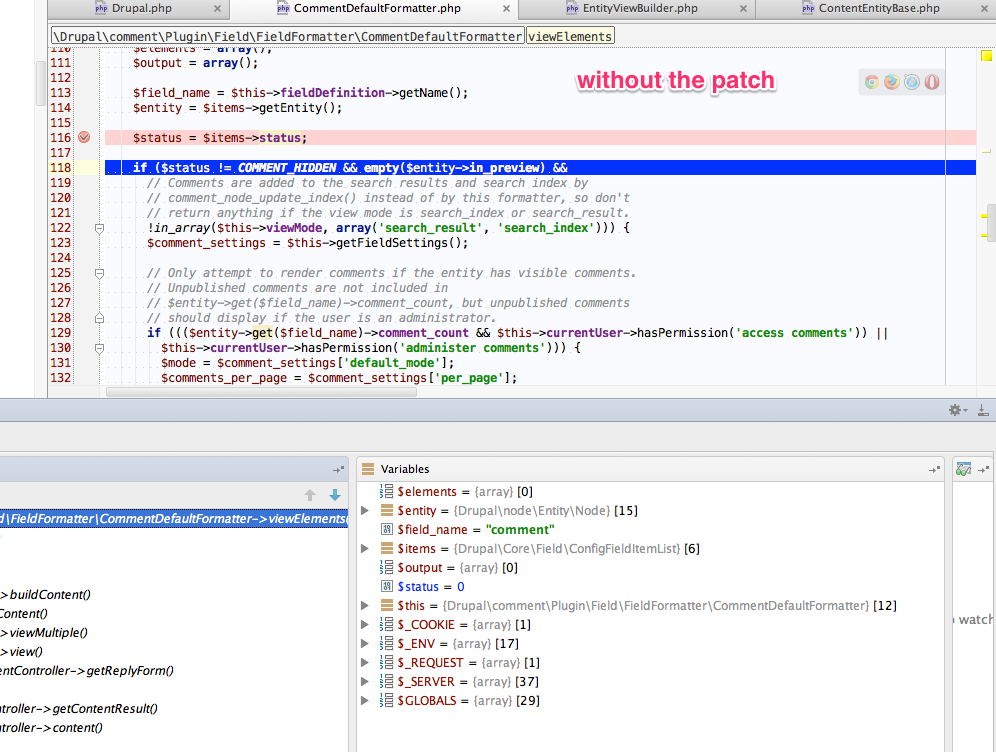Viewport: 996px width, 752px height.
Task: Click the debug panel settings gear
Action: (956, 410)
